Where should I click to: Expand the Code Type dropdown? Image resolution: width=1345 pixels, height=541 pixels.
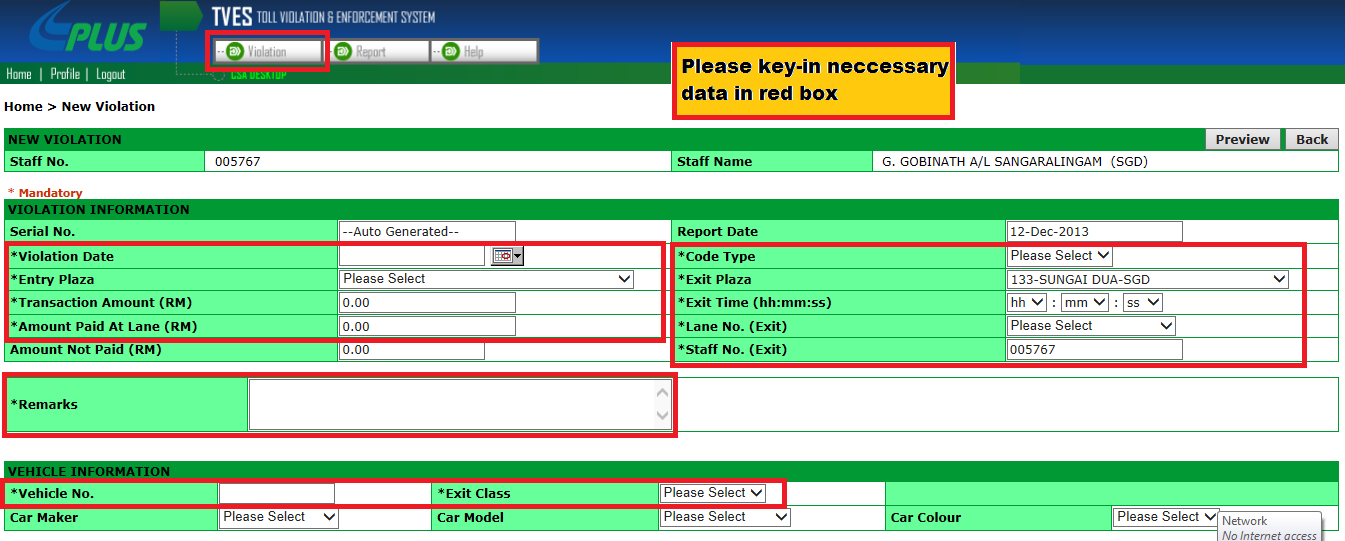point(1059,256)
